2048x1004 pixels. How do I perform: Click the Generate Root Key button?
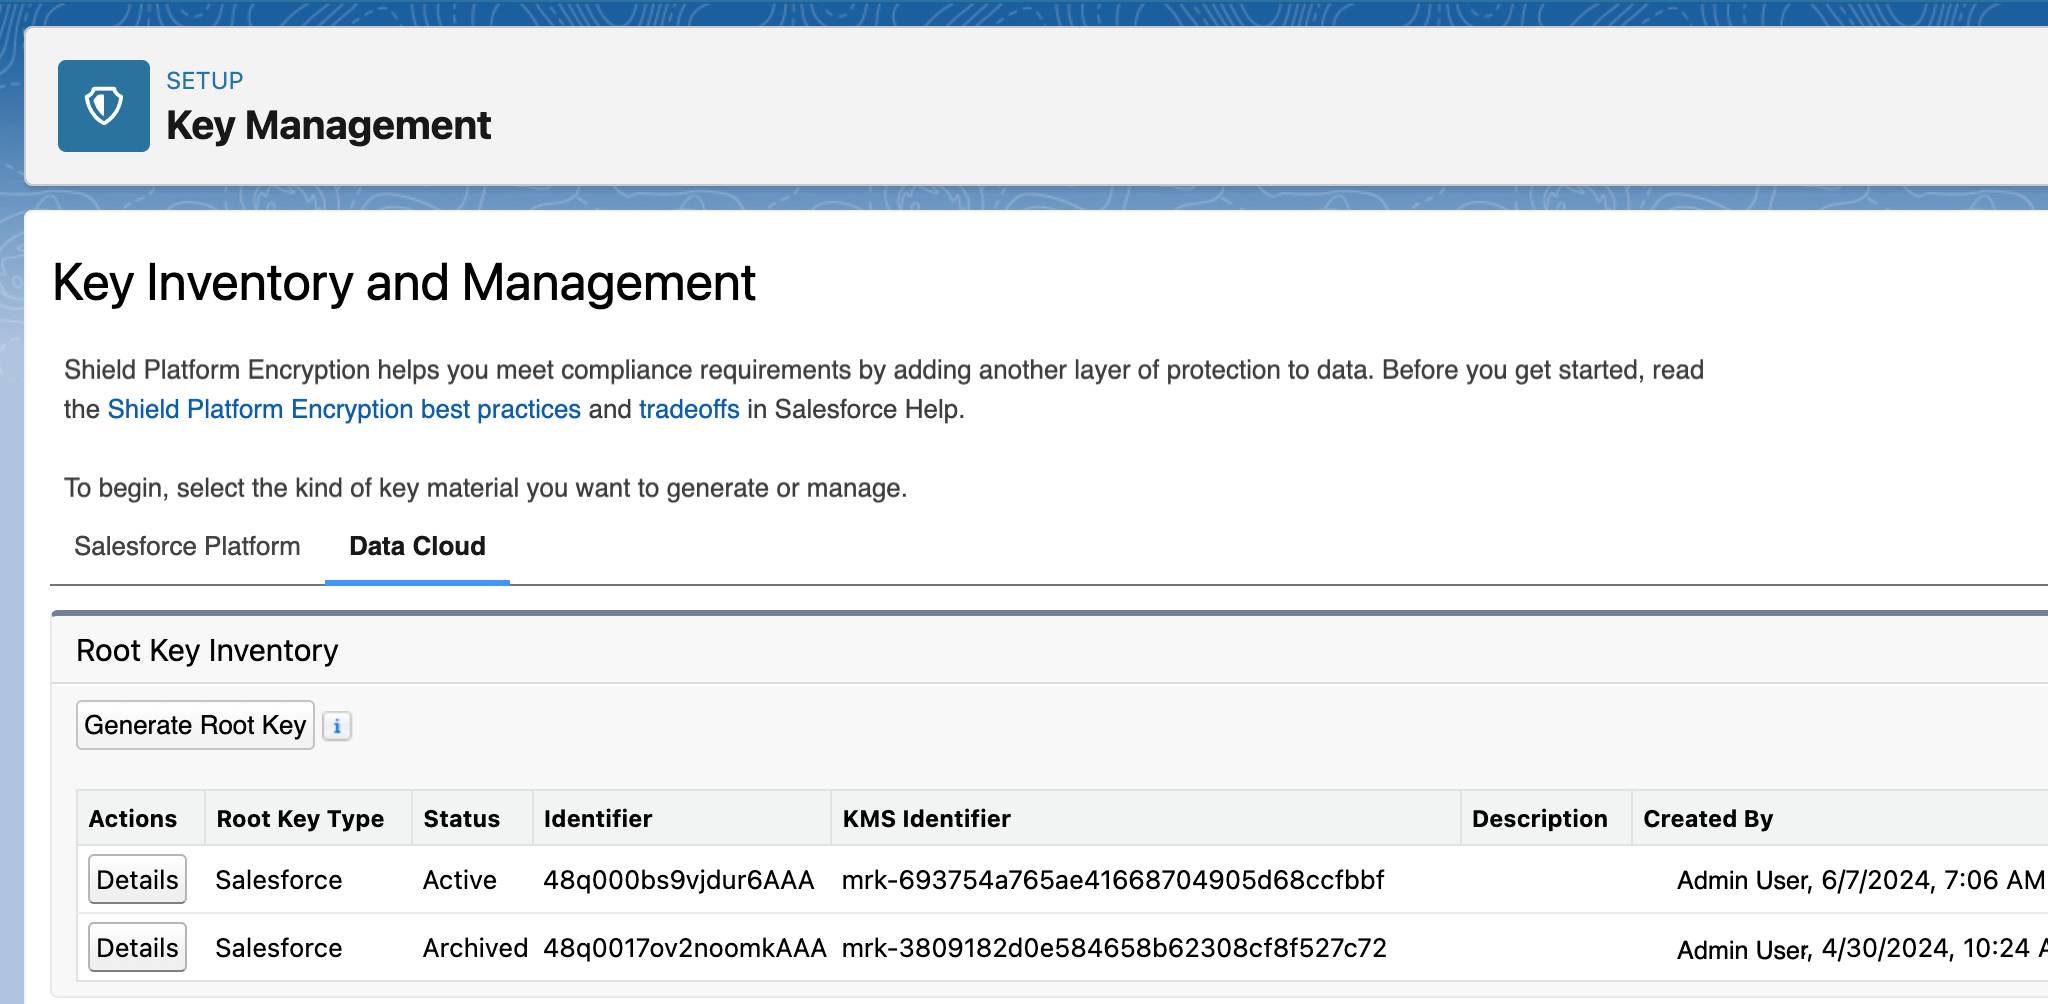pyautogui.click(x=195, y=725)
